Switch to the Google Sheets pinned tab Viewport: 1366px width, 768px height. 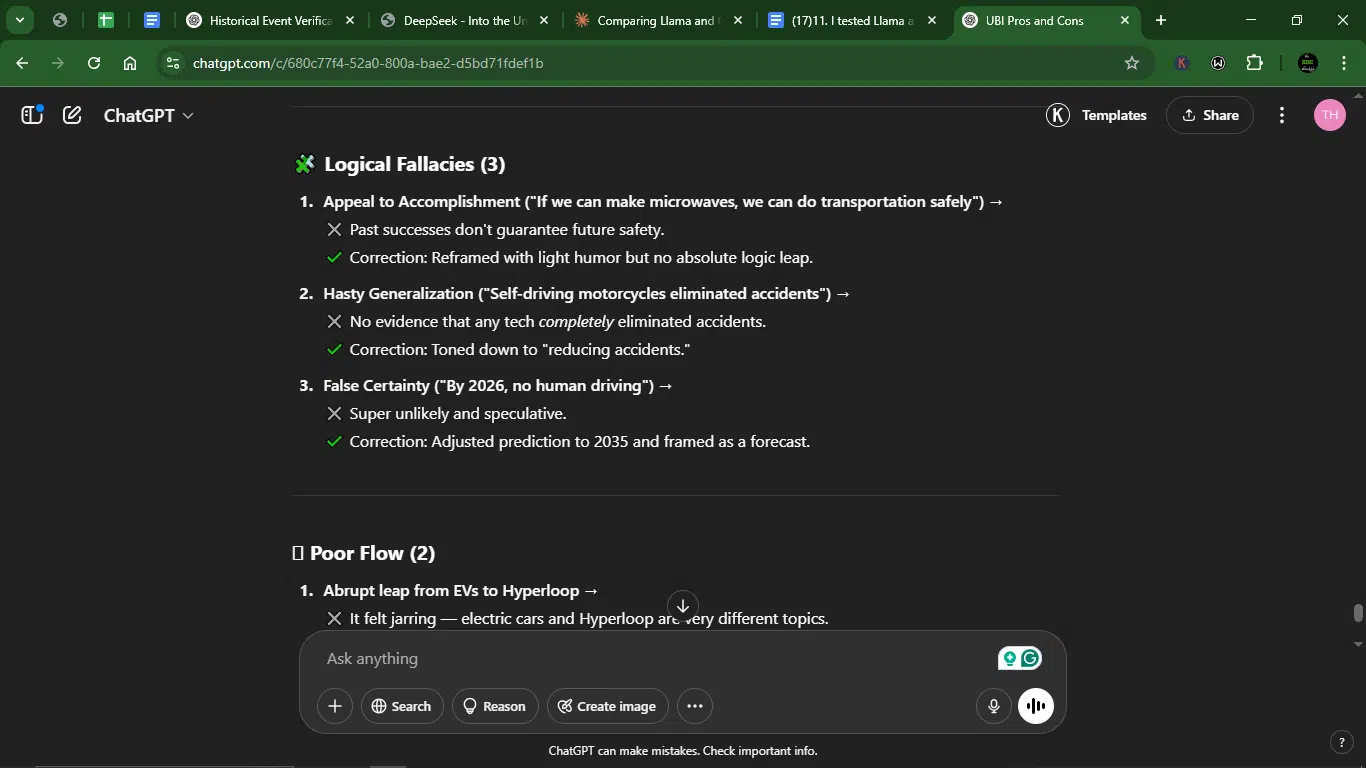pos(106,20)
